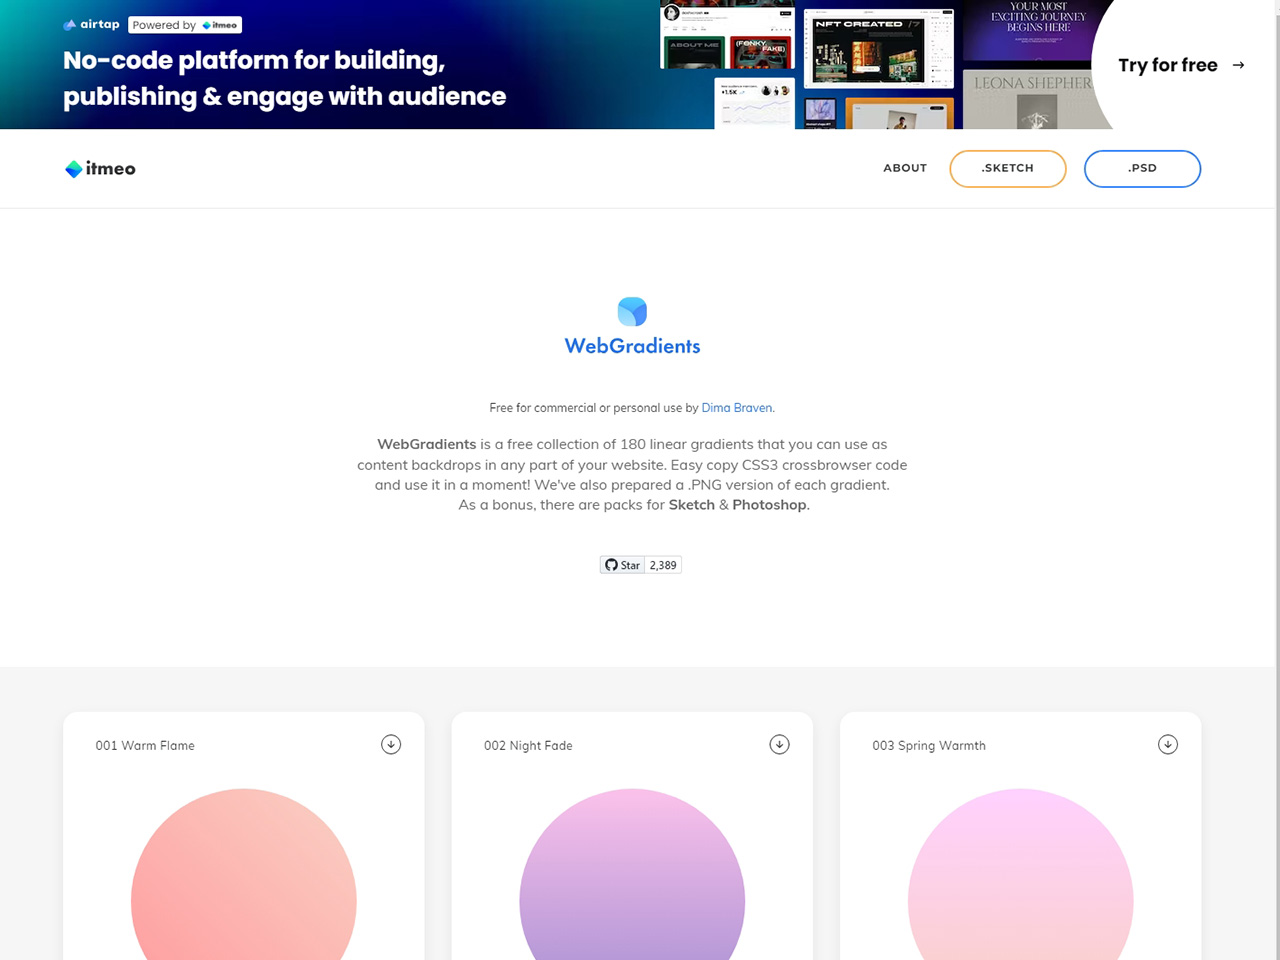Click the Powered by itmeo badge
Image resolution: width=1280 pixels, height=960 pixels.
pos(185,24)
